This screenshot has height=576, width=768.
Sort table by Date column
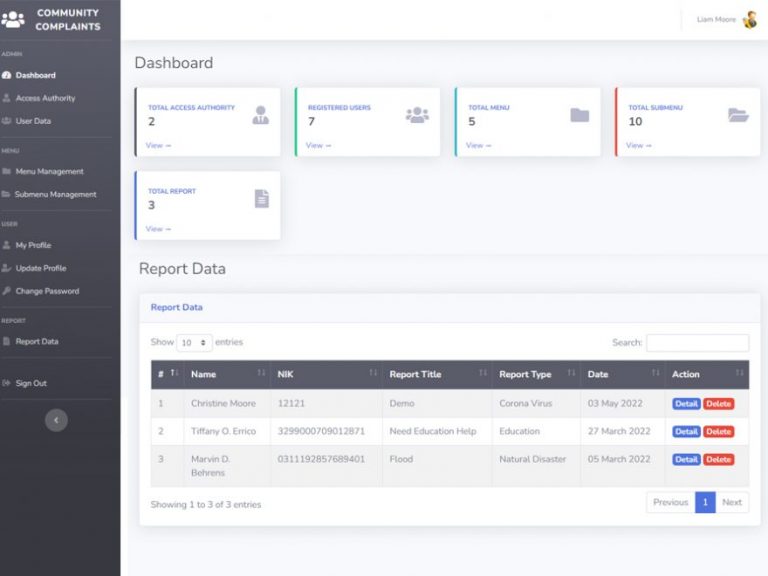[x=625, y=374]
